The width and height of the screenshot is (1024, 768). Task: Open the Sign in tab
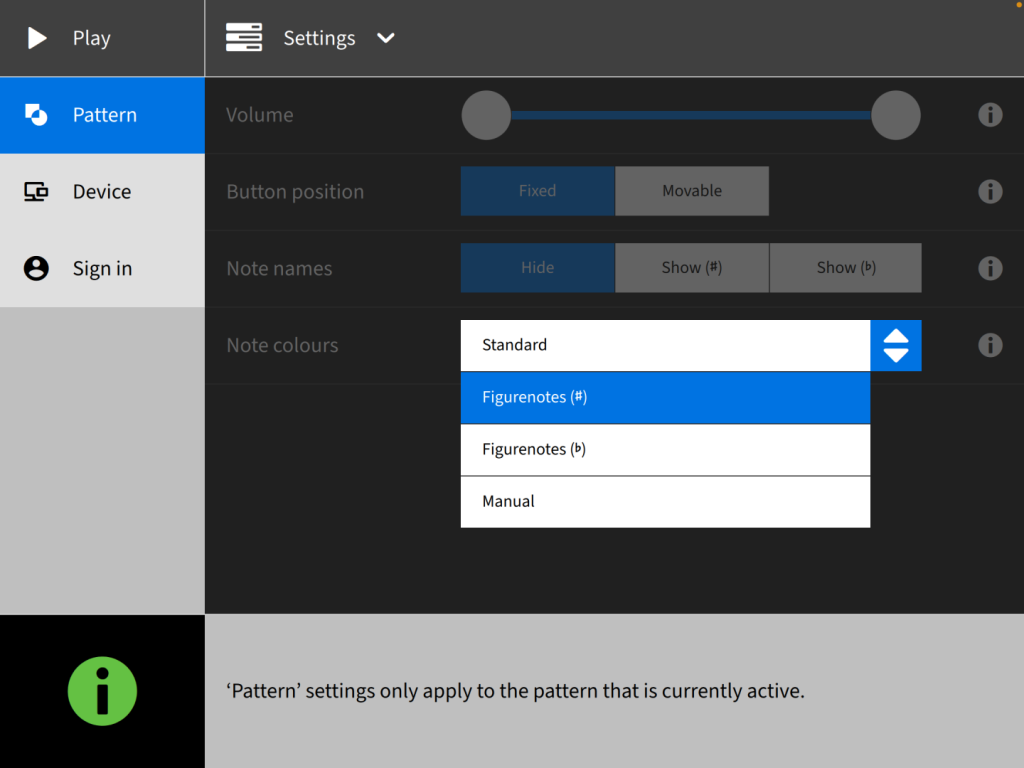point(103,268)
